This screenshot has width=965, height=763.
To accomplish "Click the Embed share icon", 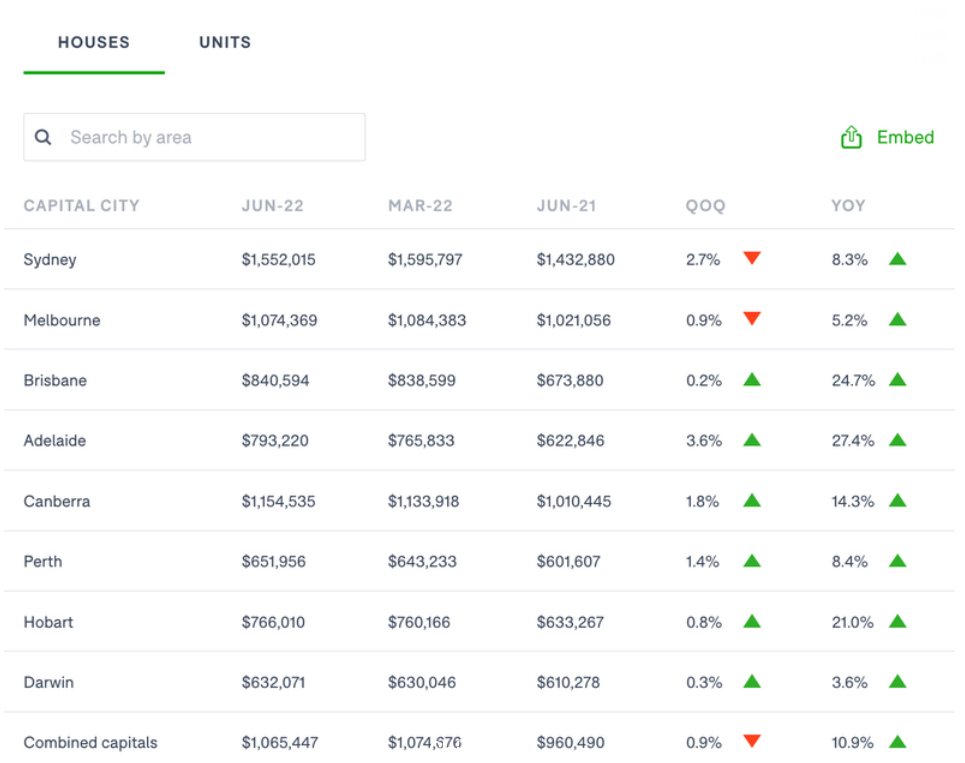I will pos(851,137).
